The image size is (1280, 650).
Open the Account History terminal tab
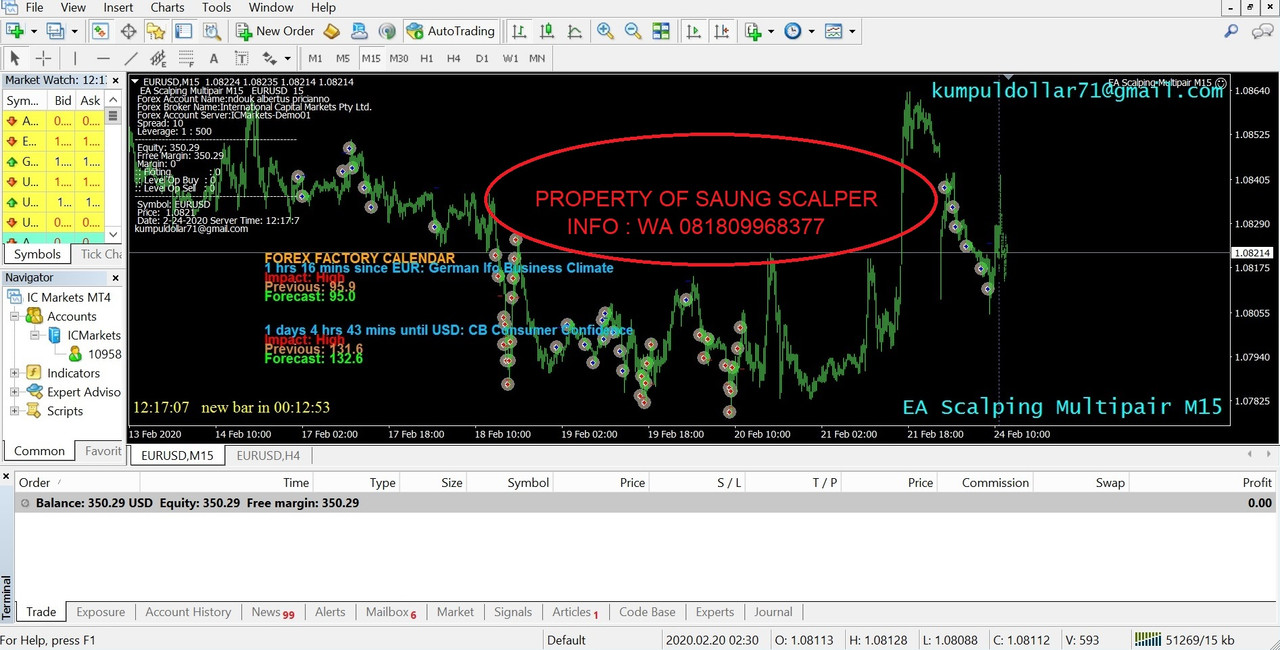coord(188,612)
